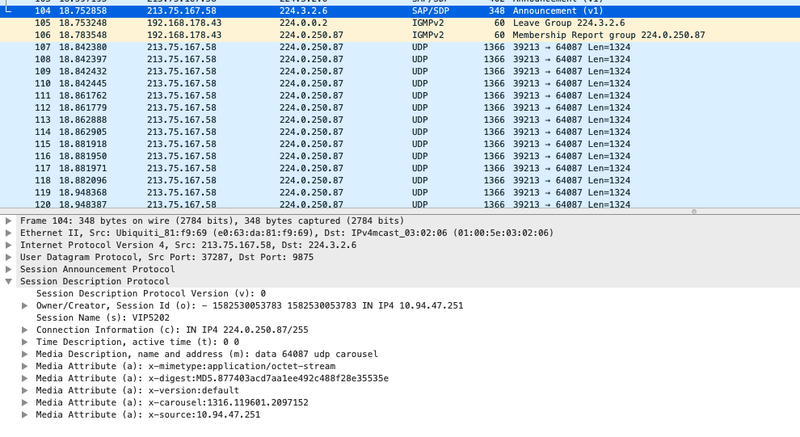
Task: Select packet 104 SAP/SDP Announcement row
Action: coord(400,11)
